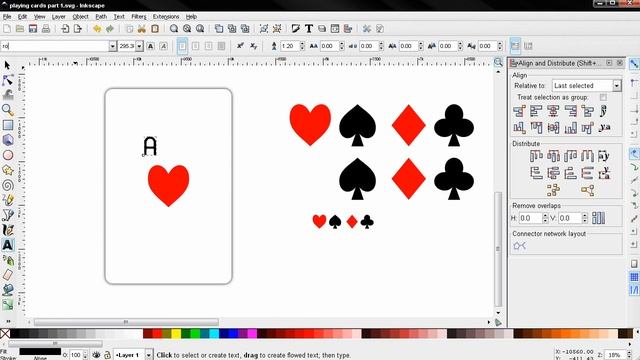Open the Filters menu

(139, 17)
